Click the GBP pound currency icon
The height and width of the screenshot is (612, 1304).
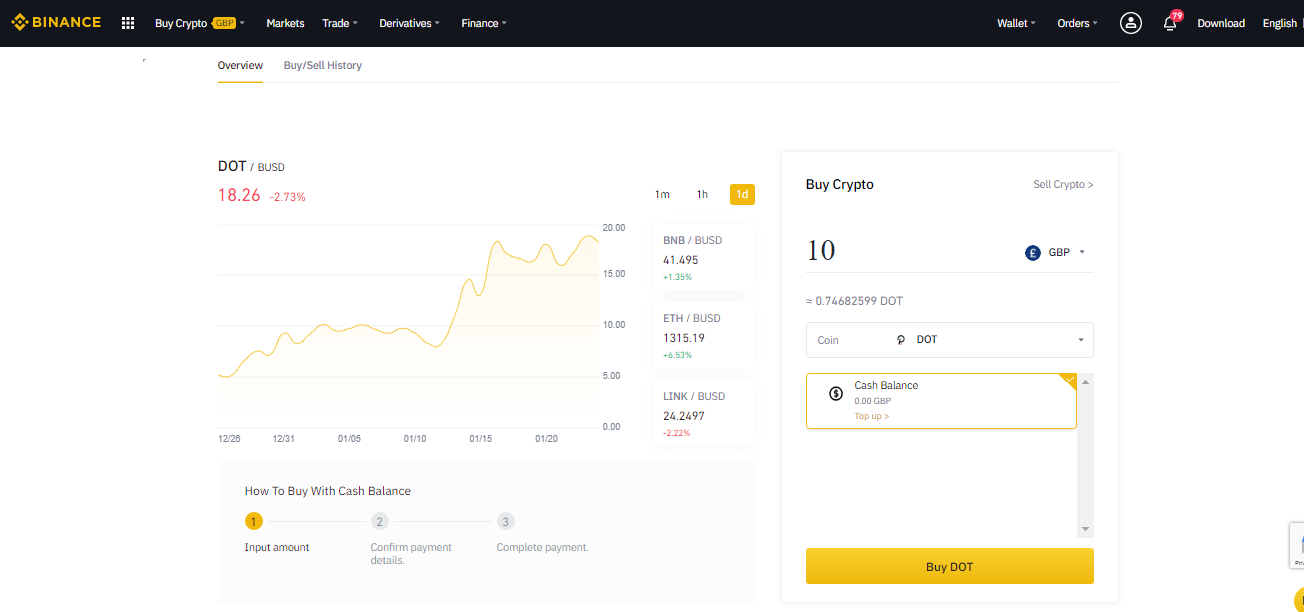(1033, 253)
